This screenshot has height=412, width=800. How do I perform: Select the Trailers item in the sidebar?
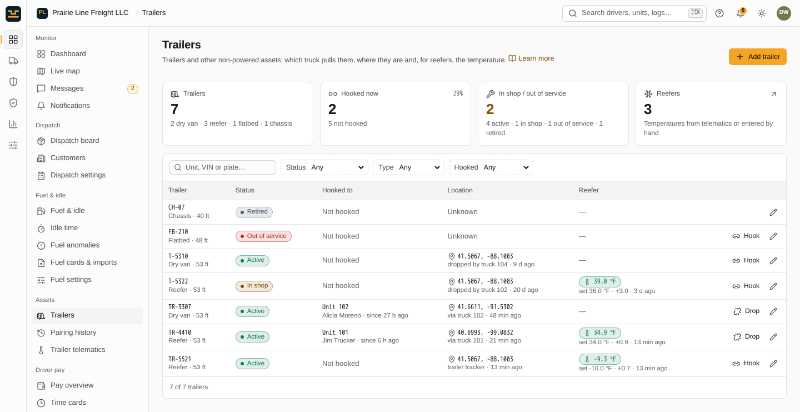click(x=87, y=315)
